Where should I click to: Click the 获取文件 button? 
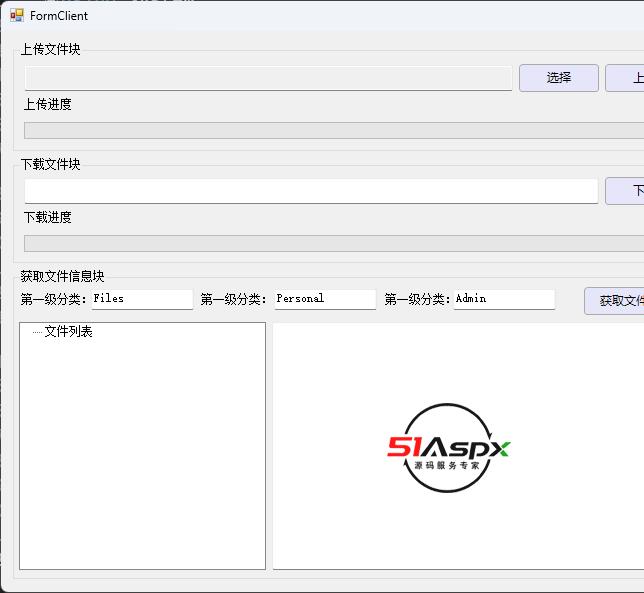pos(614,301)
